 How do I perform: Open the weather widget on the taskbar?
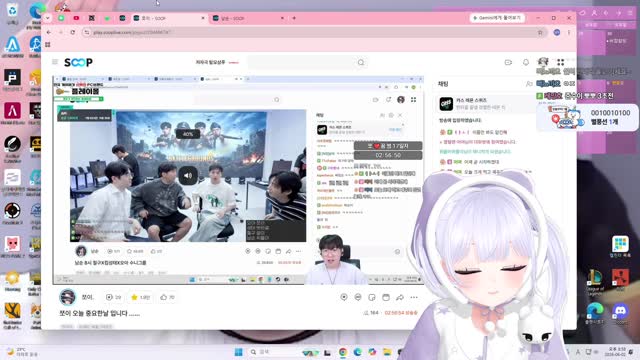[22, 352]
